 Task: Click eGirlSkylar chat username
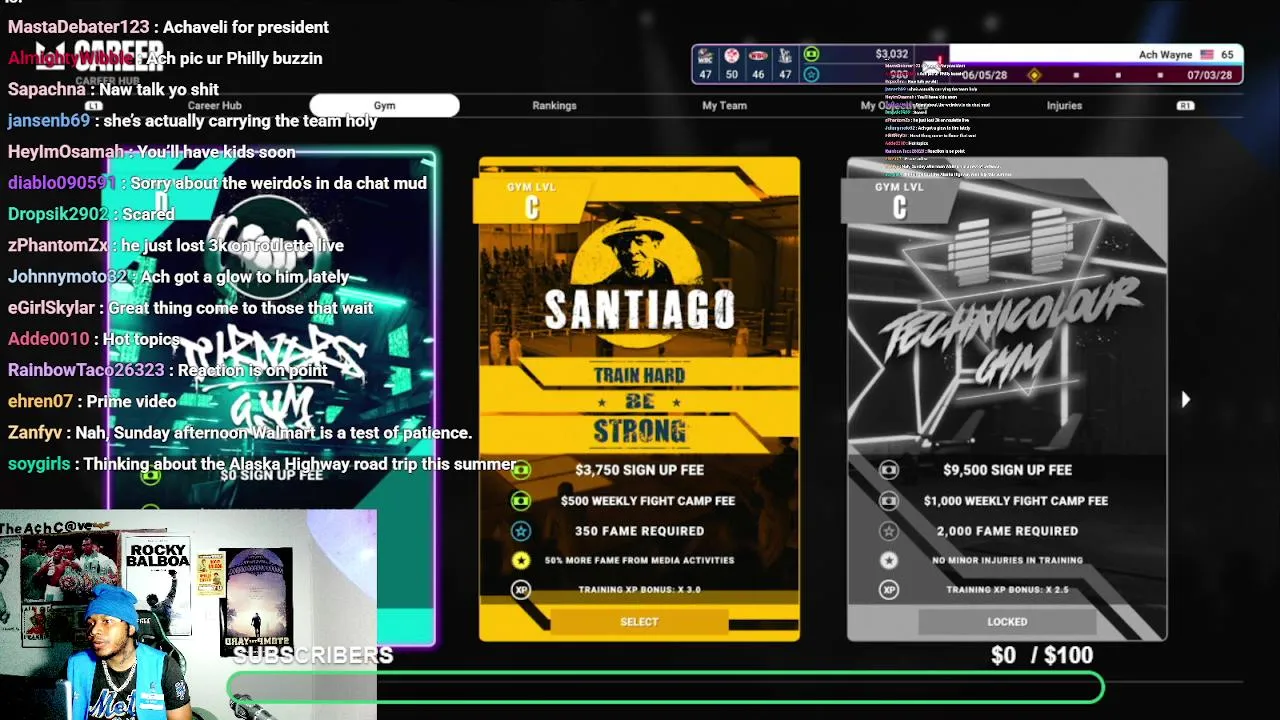pos(51,308)
